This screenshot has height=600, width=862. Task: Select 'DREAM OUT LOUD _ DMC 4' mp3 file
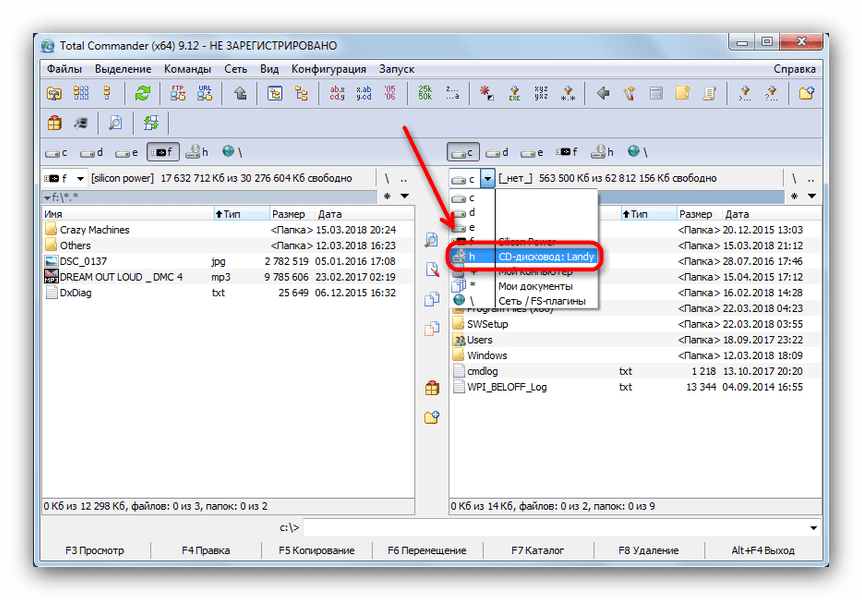click(x=228, y=277)
